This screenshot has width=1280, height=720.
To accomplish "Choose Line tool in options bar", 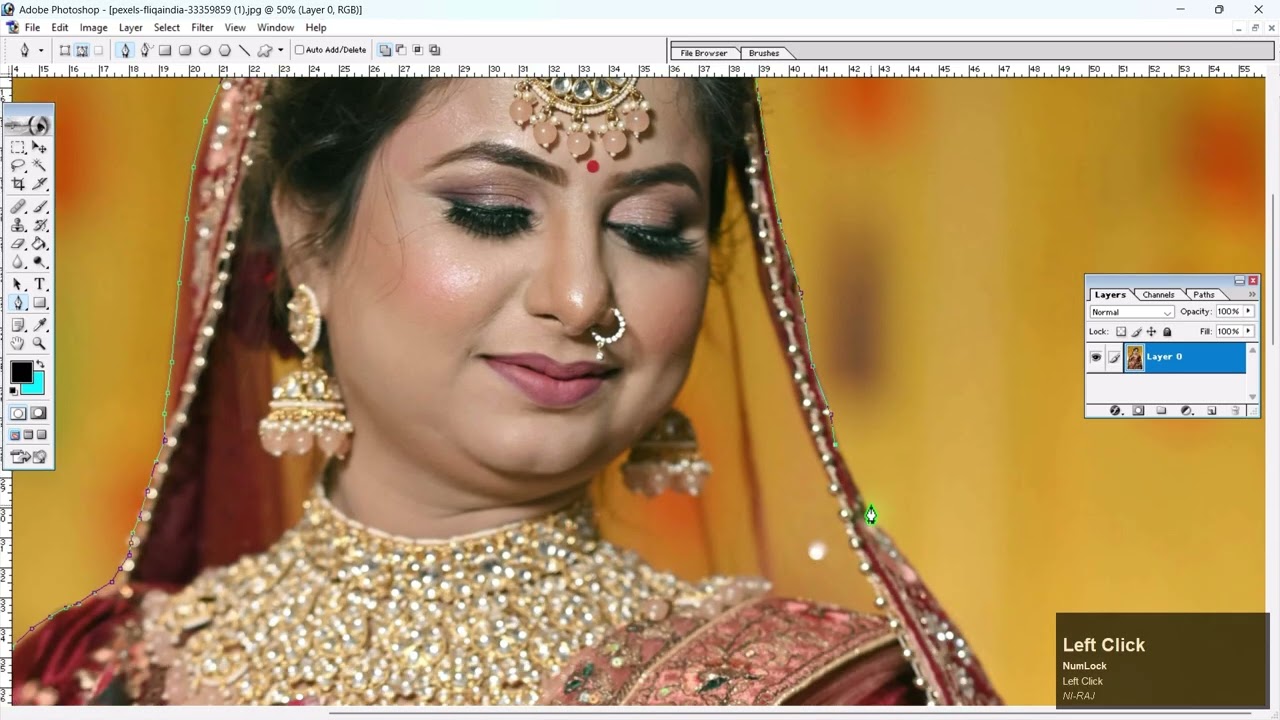I will tap(244, 50).
